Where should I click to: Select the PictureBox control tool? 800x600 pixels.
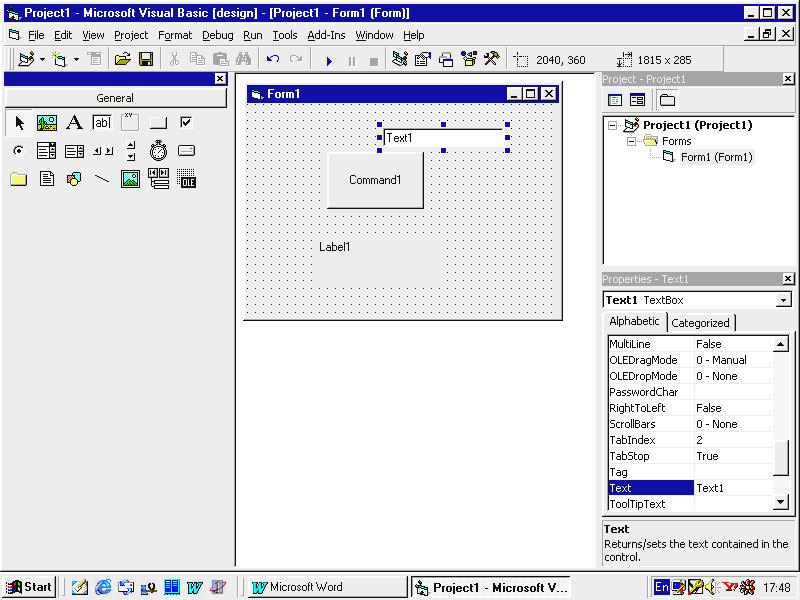point(46,123)
